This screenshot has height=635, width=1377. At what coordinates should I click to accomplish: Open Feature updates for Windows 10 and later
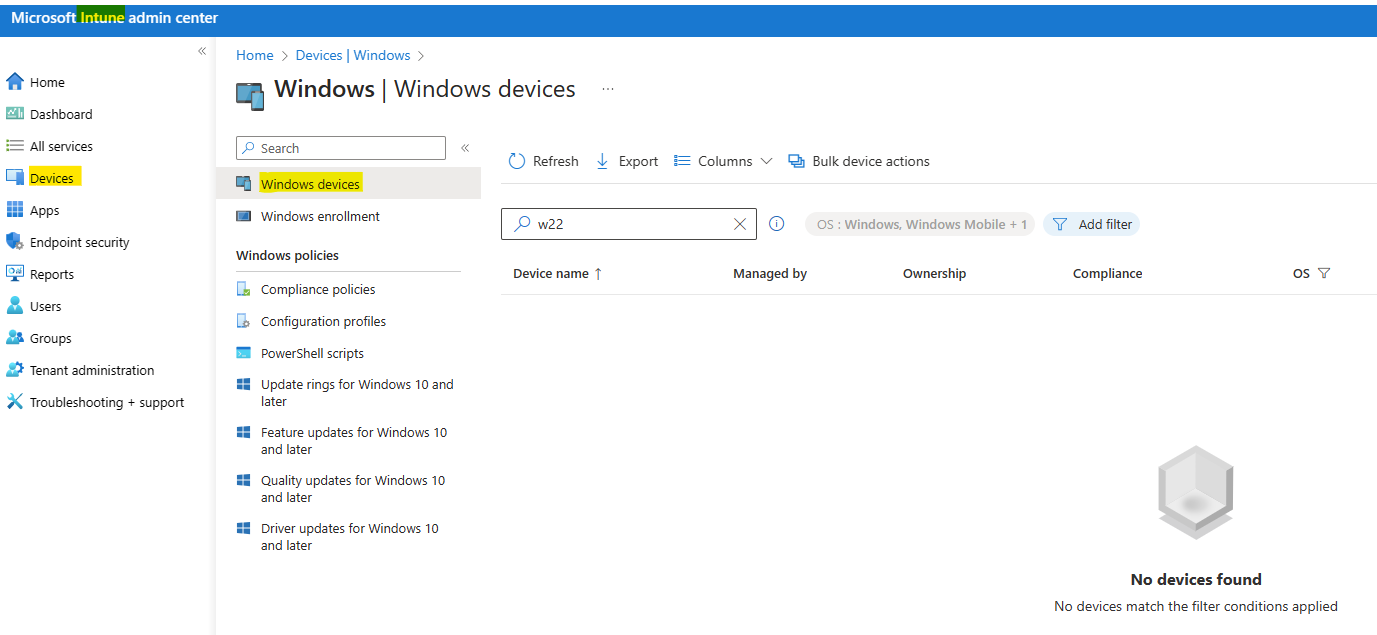click(354, 440)
